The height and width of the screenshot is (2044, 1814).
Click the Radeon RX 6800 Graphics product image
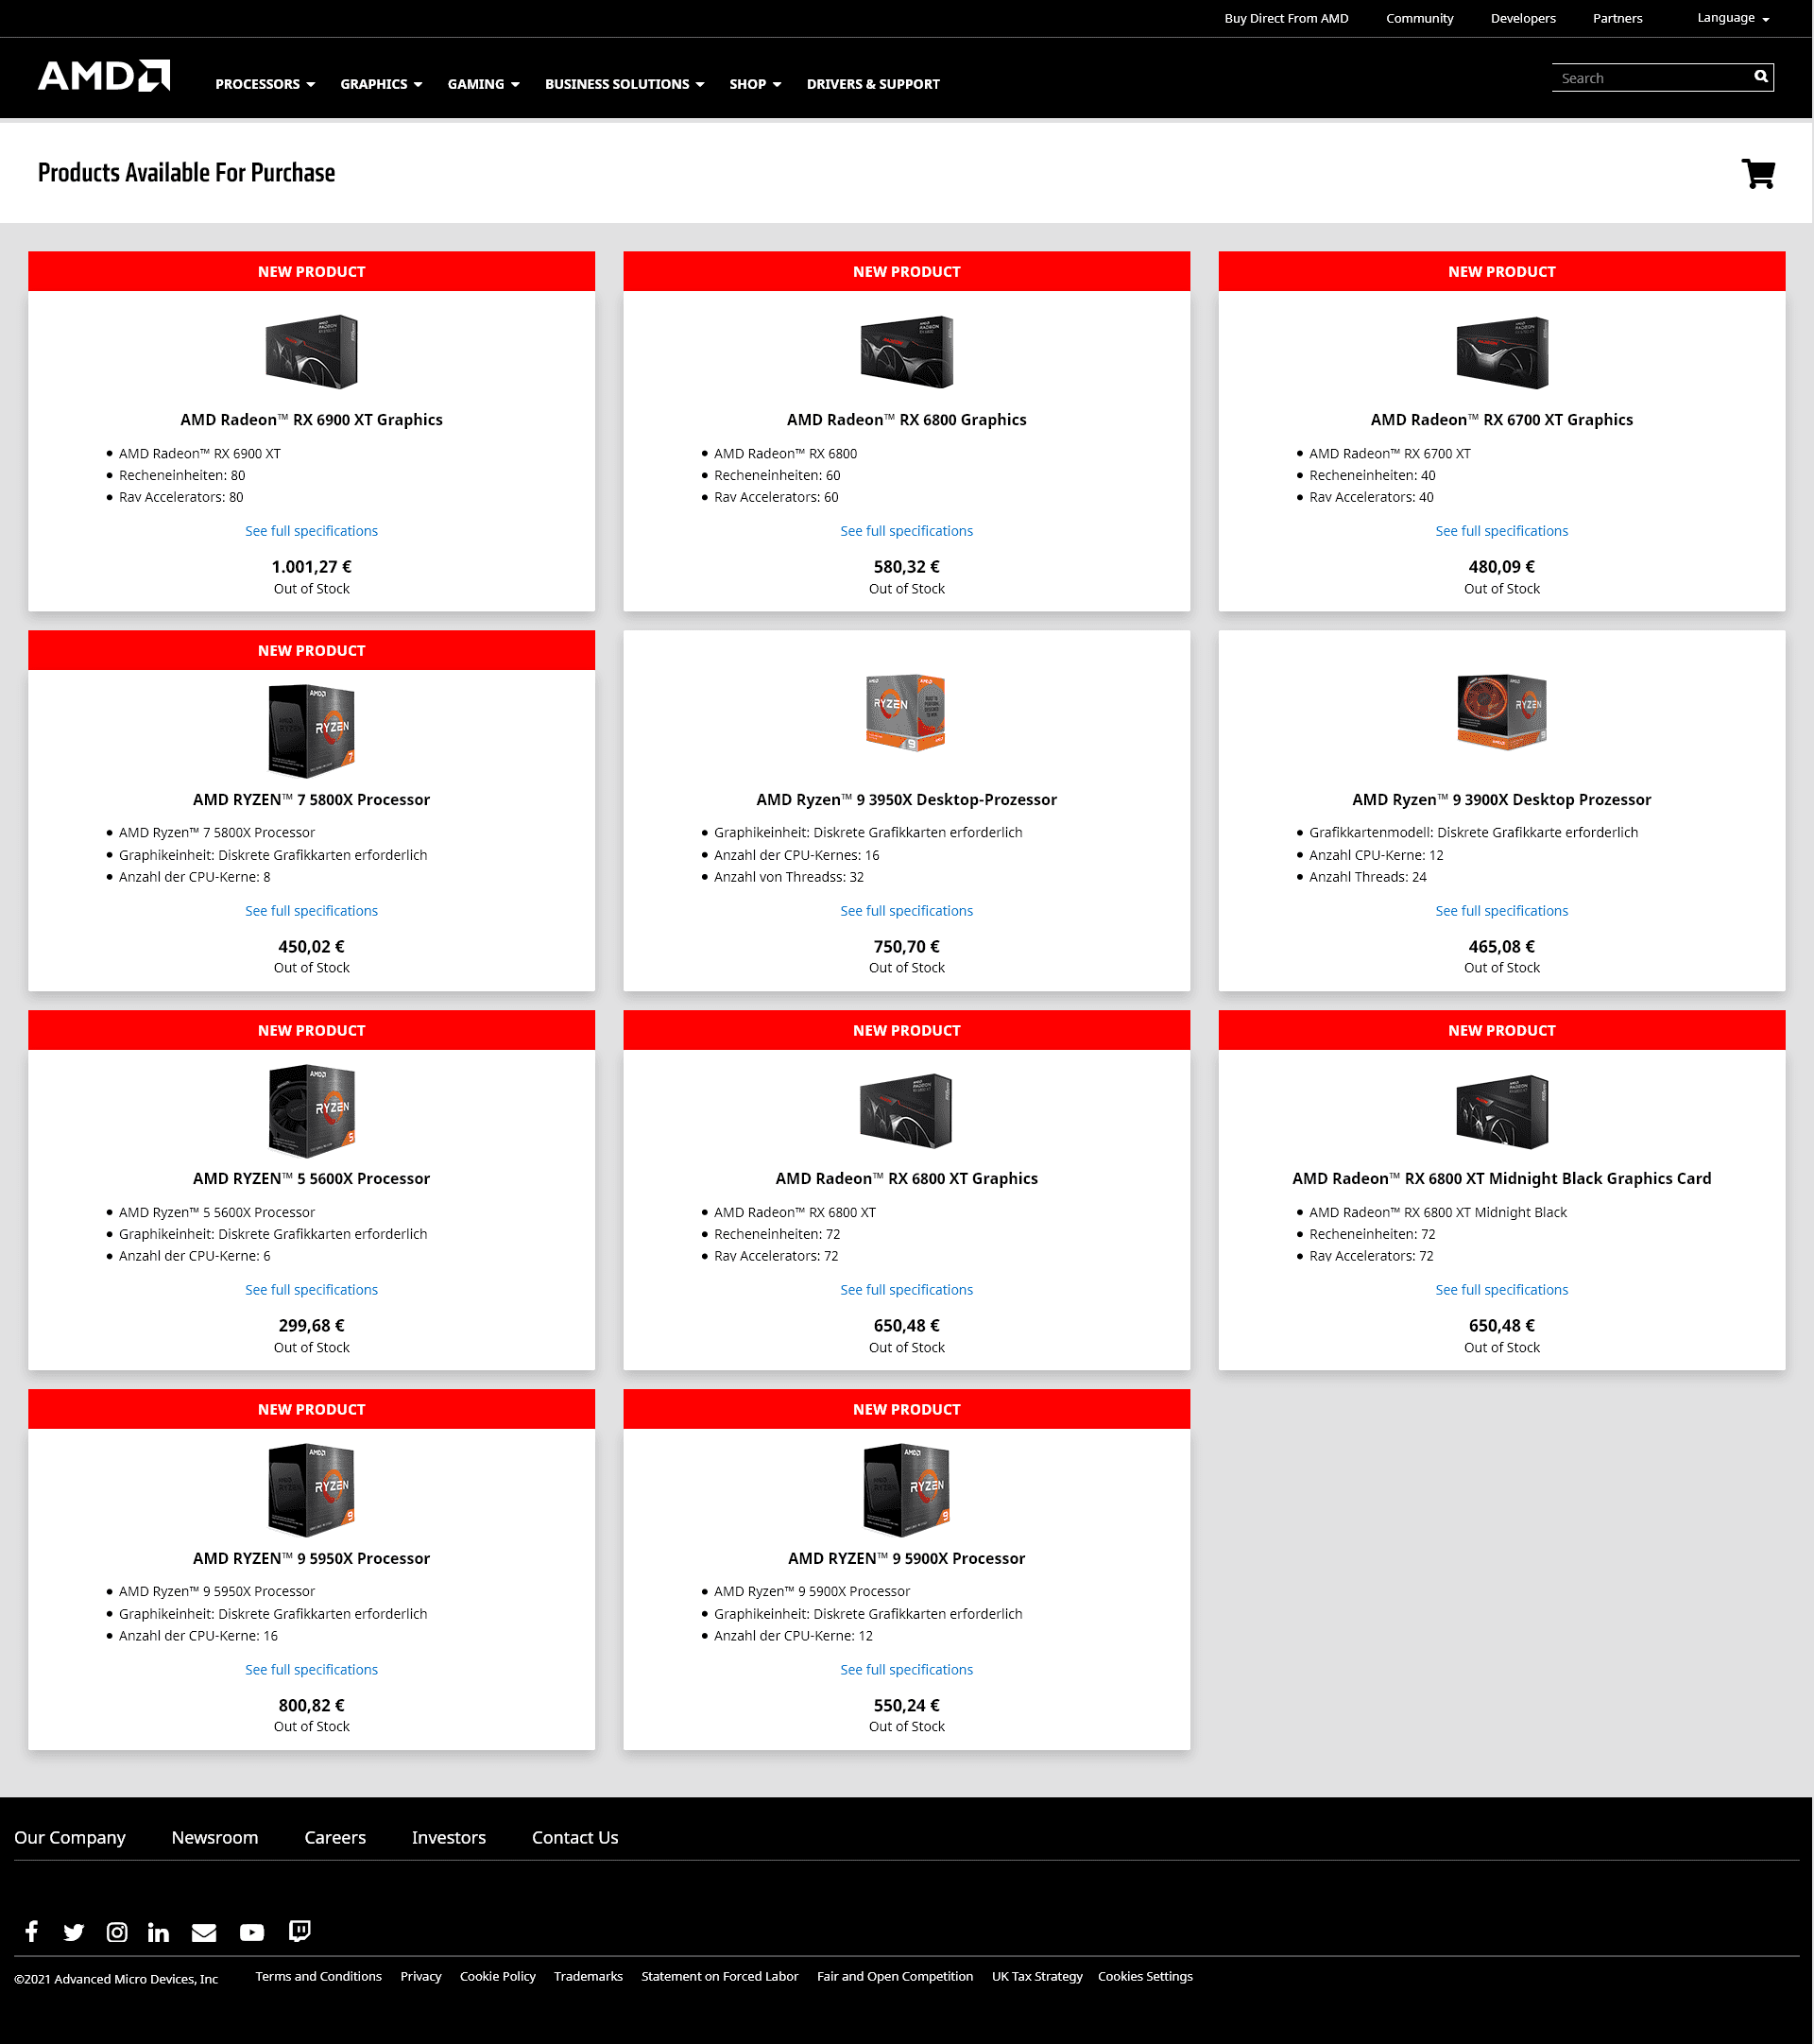[x=907, y=352]
